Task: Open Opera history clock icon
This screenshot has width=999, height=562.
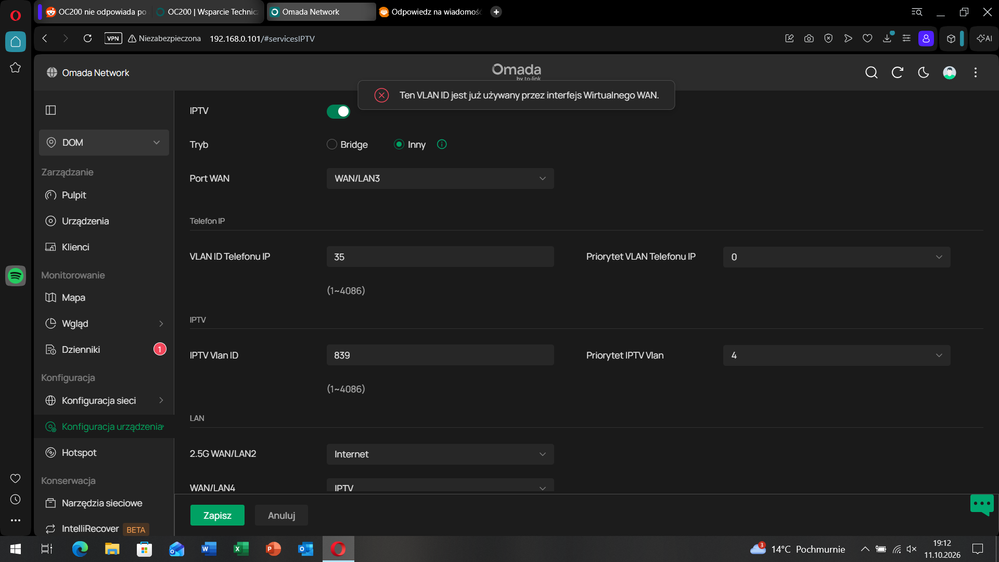Action: pos(15,500)
